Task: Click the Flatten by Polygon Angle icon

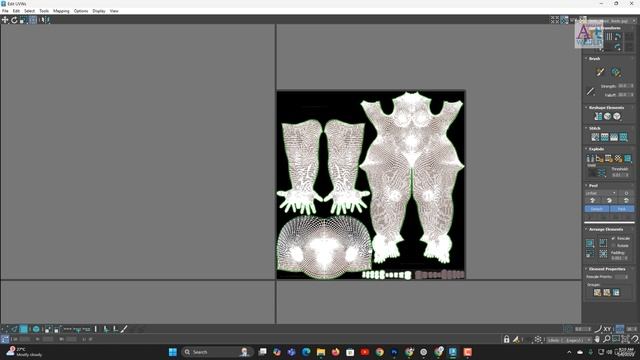Action: (x=600, y=158)
